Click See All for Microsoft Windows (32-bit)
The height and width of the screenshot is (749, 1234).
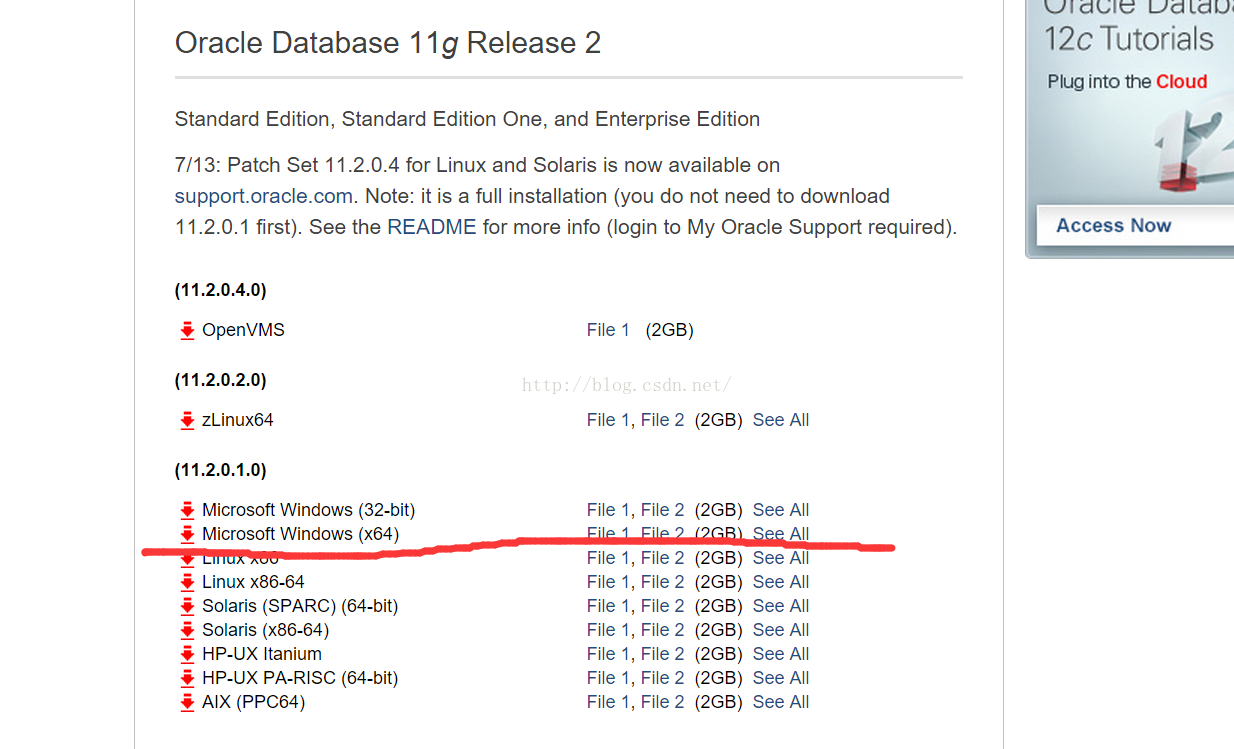781,510
